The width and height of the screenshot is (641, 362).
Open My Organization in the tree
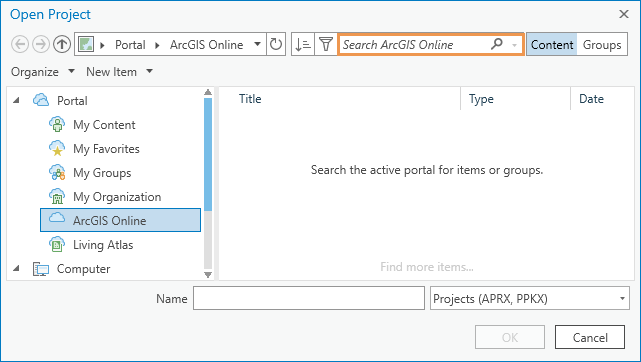coord(117,197)
